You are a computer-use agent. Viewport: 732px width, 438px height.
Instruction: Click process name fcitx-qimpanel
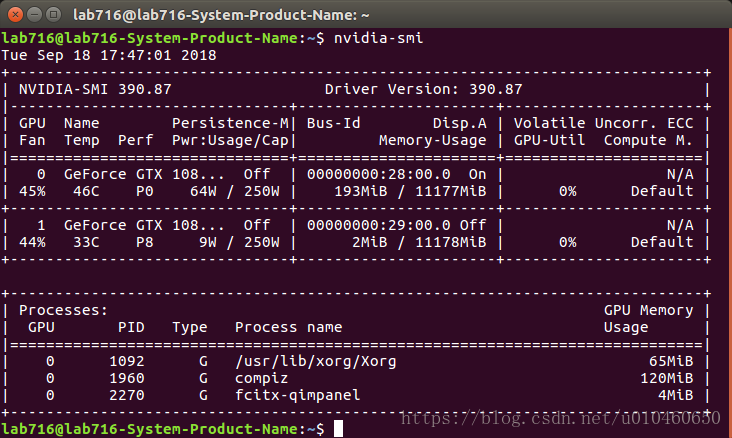click(297, 395)
